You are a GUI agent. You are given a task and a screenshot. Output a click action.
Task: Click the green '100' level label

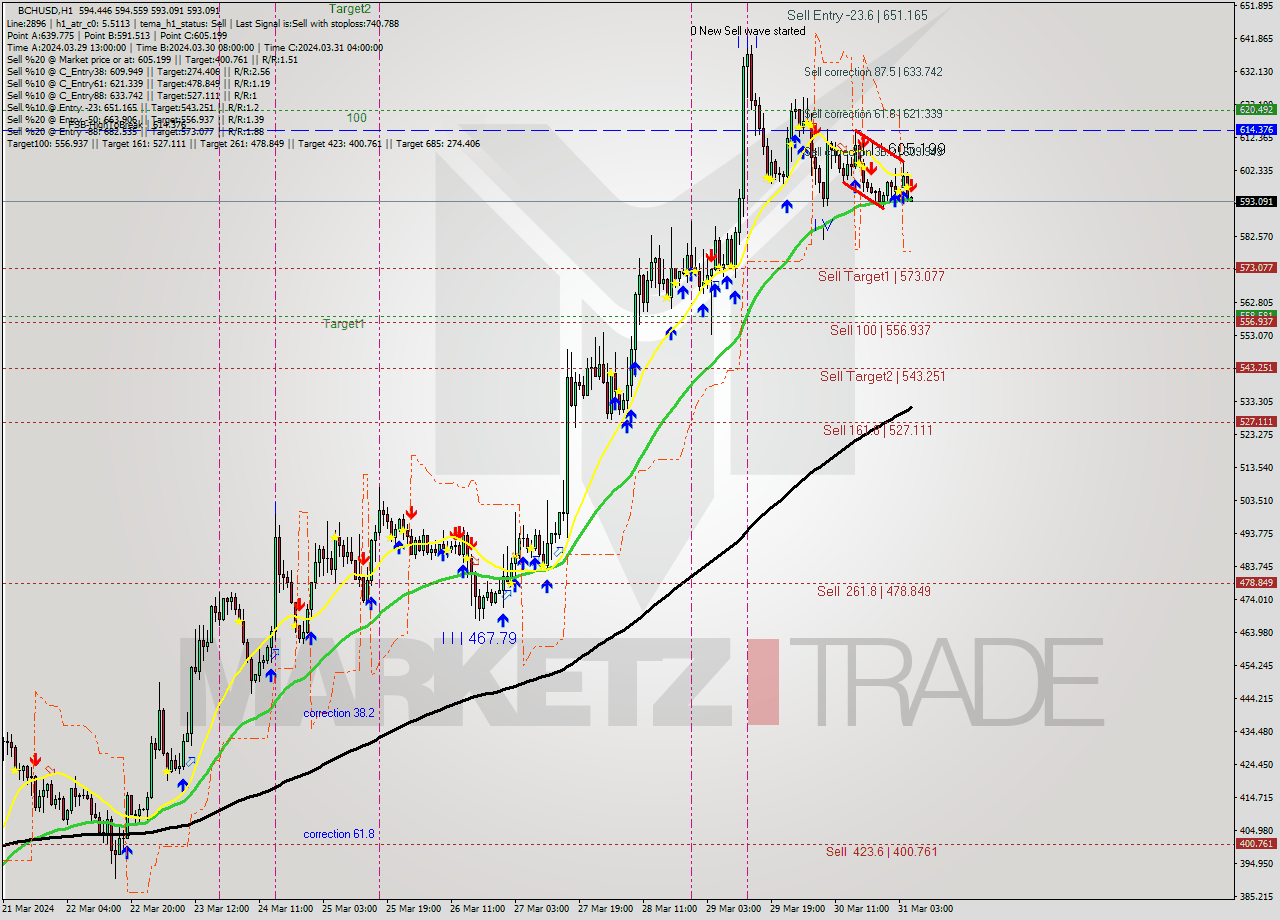click(x=357, y=118)
